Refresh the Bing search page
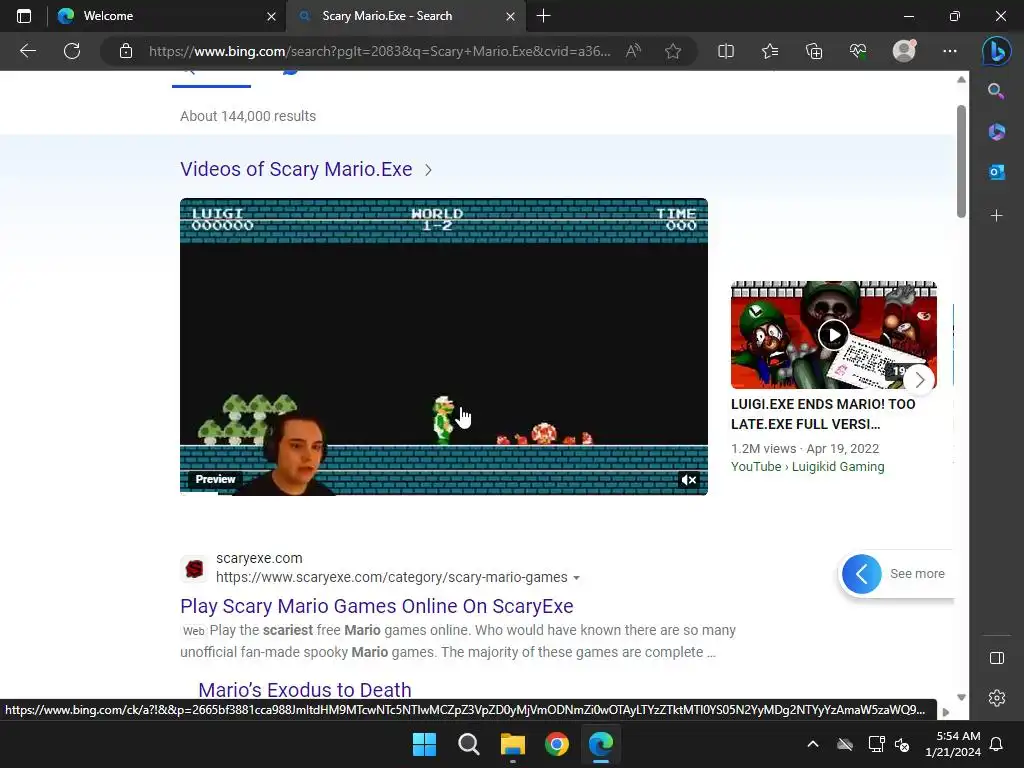The image size is (1024, 768). pyautogui.click(x=72, y=51)
